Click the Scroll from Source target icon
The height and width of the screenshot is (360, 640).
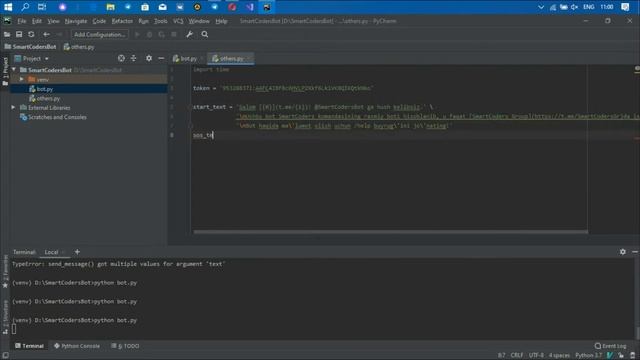121,58
